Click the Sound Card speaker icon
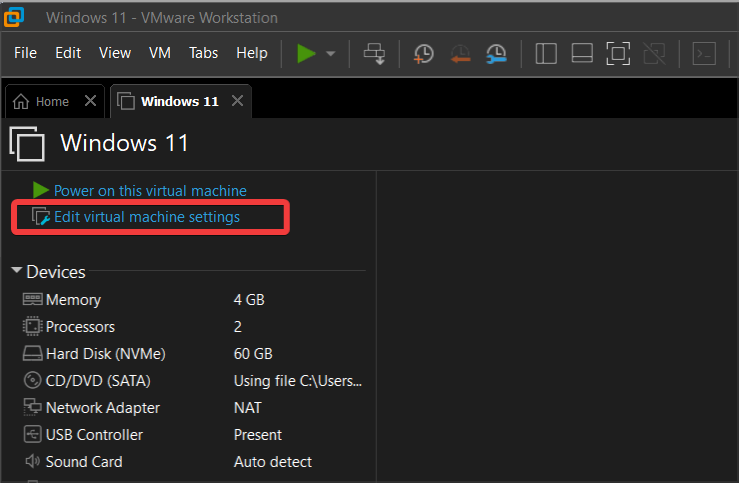This screenshot has width=739, height=483. click(x=33, y=461)
